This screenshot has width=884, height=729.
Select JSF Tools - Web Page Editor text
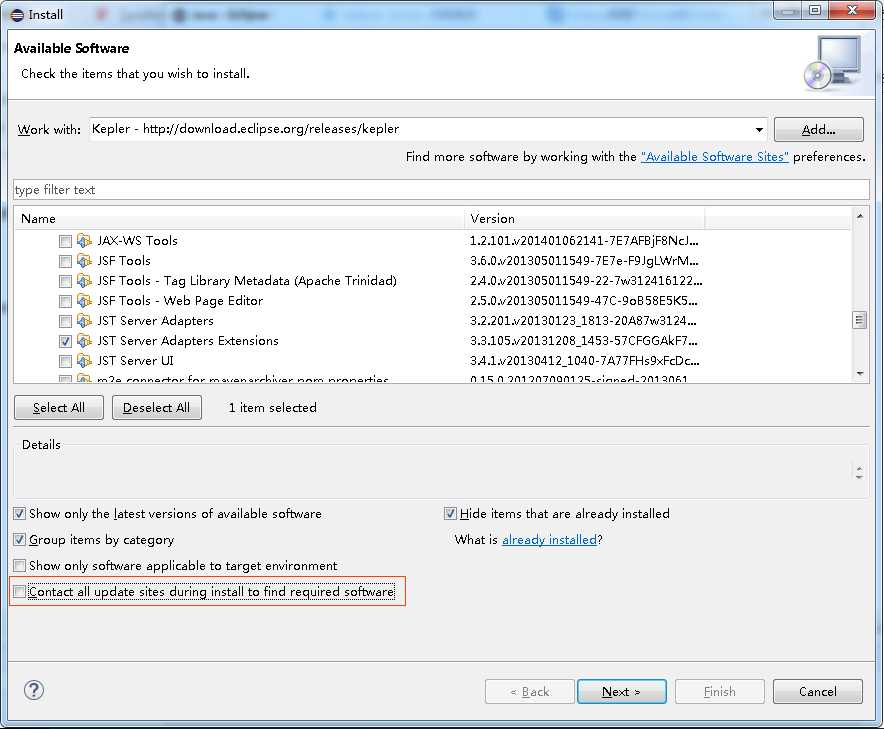click(180, 301)
